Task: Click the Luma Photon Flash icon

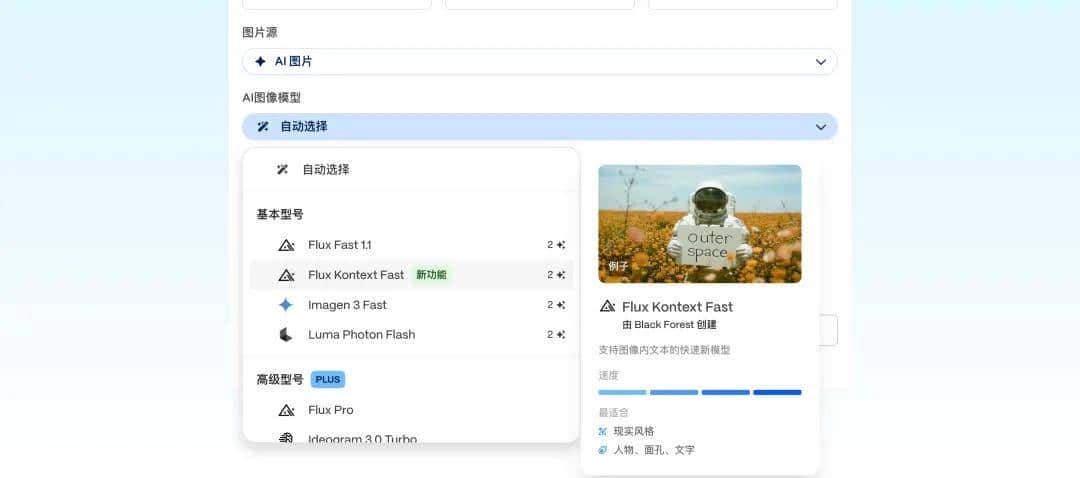Action: pos(286,335)
